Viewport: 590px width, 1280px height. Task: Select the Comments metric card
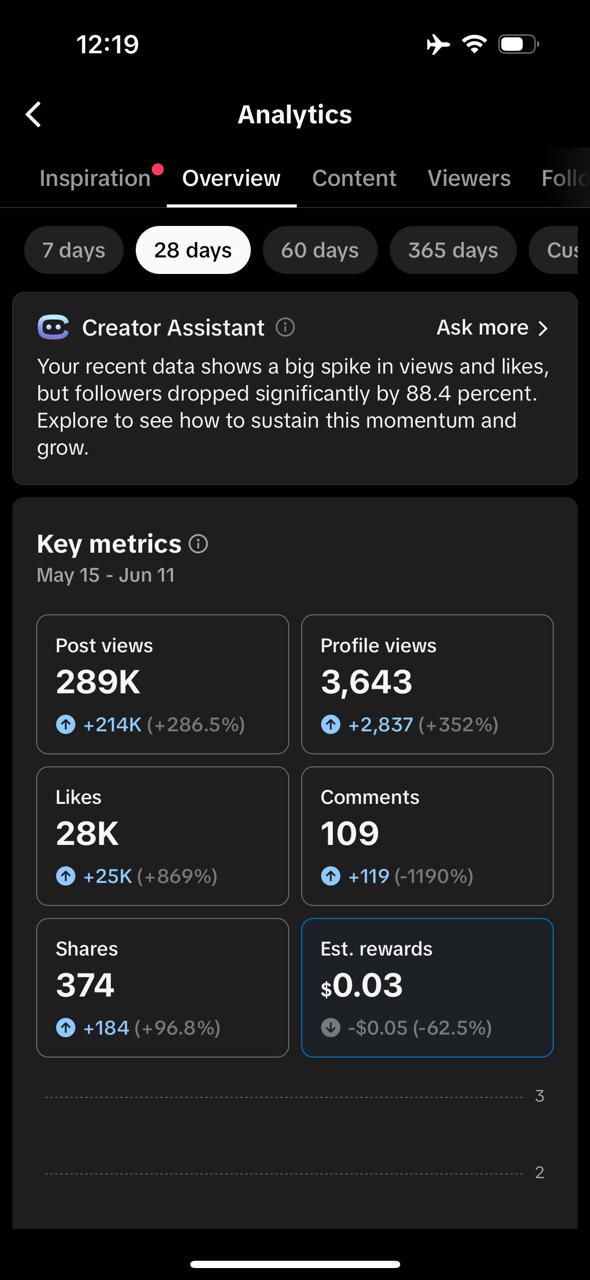(427, 836)
